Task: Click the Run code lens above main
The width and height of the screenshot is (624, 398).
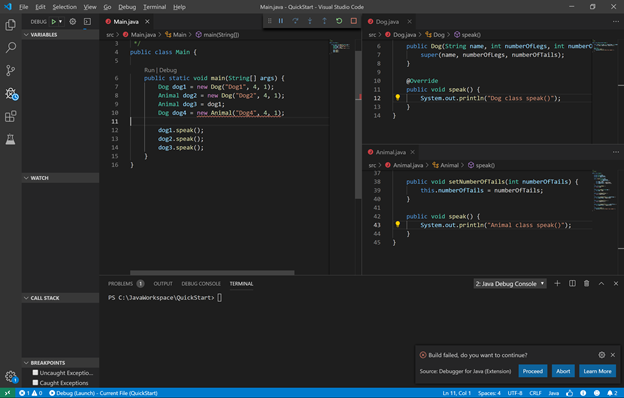Action: [x=149, y=70]
